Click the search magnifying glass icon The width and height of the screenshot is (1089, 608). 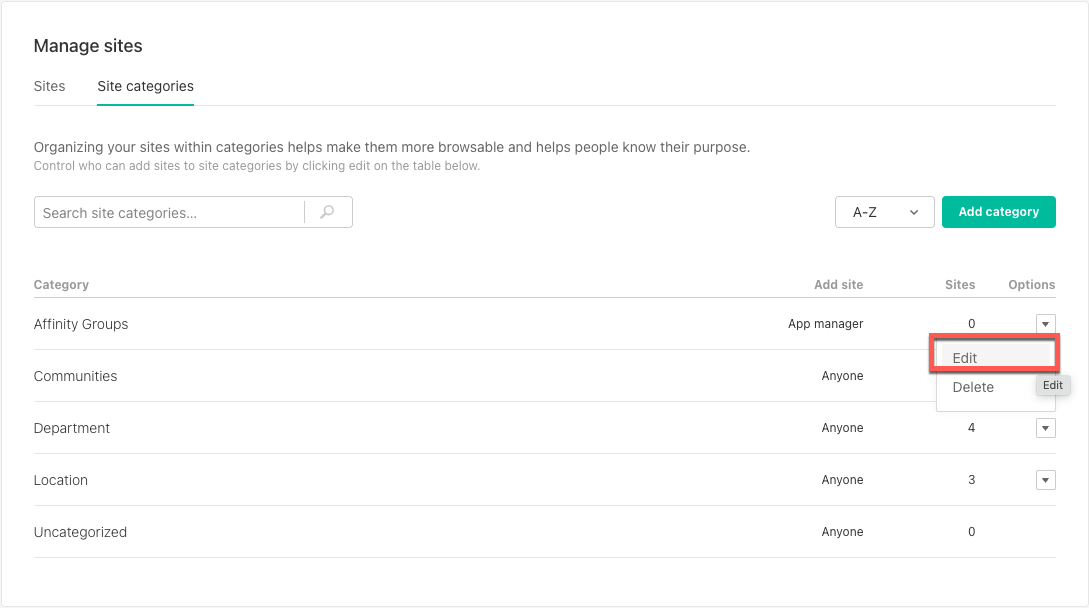coord(328,212)
